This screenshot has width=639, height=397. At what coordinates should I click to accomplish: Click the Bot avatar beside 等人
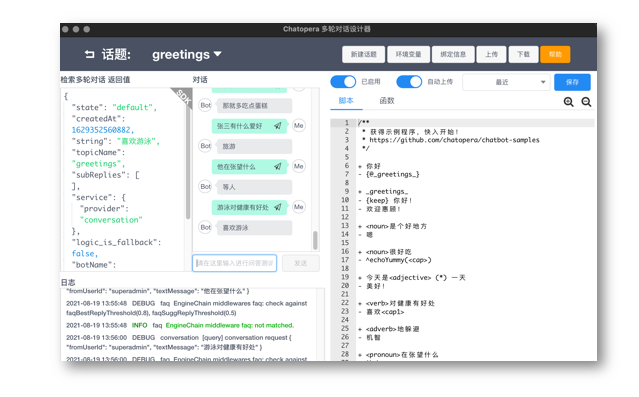[x=205, y=186]
